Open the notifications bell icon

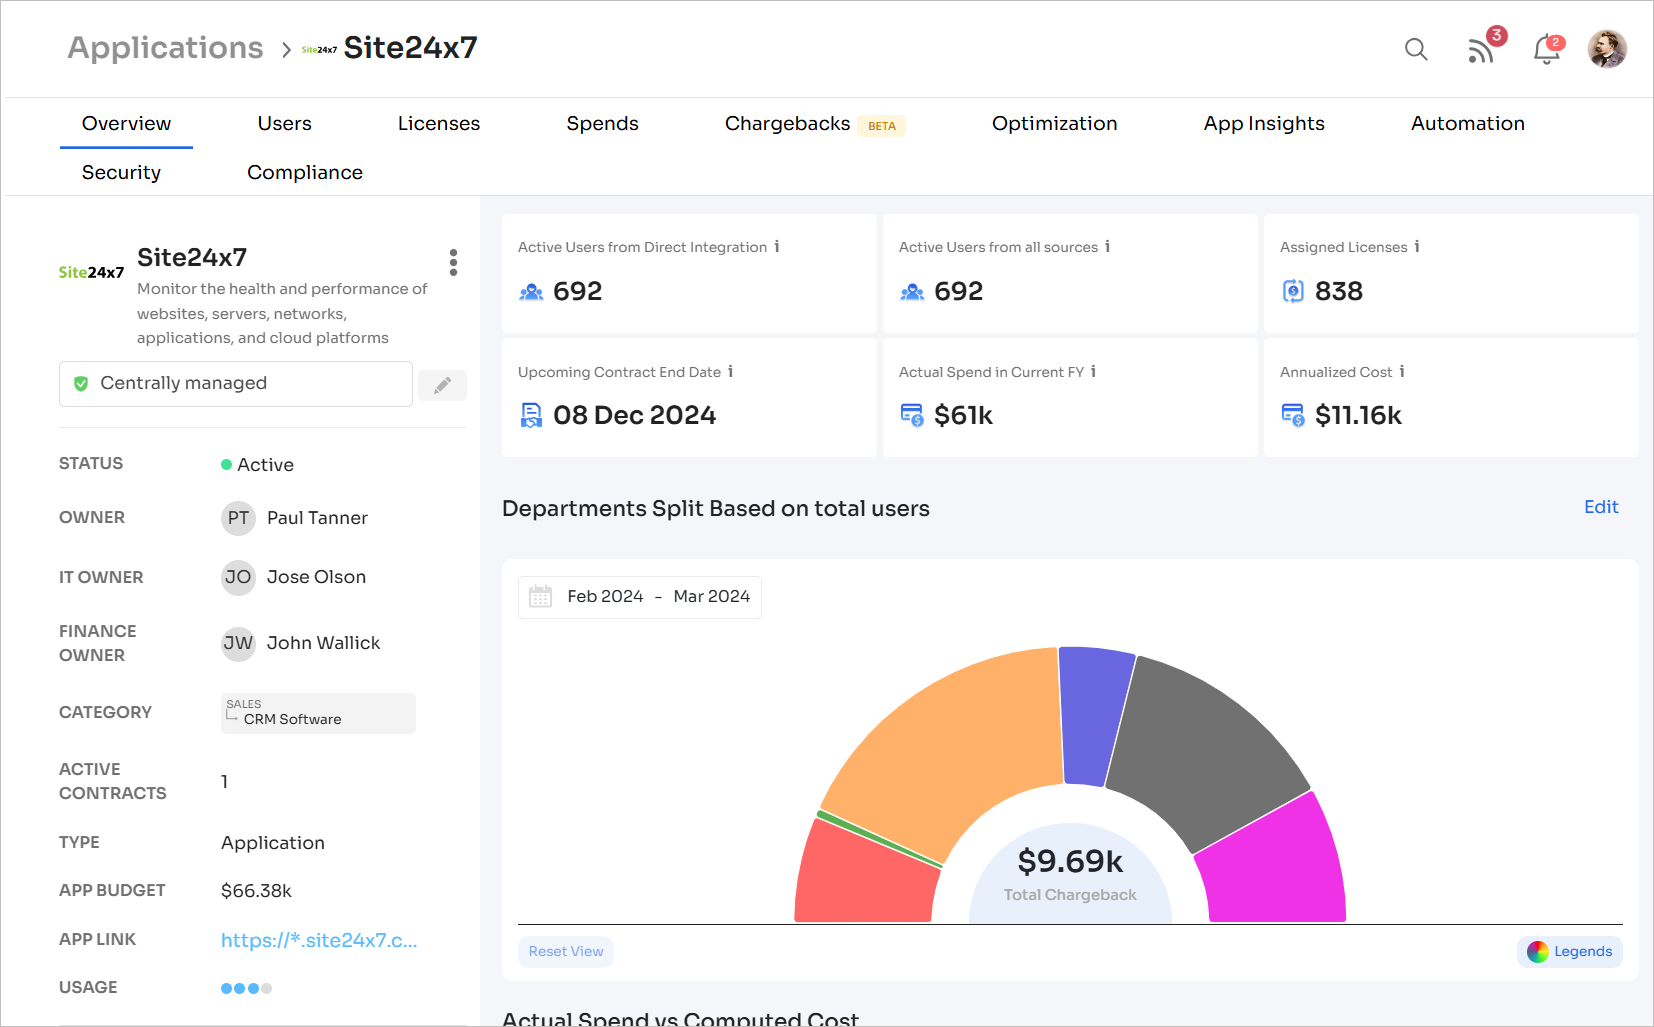[x=1548, y=48]
